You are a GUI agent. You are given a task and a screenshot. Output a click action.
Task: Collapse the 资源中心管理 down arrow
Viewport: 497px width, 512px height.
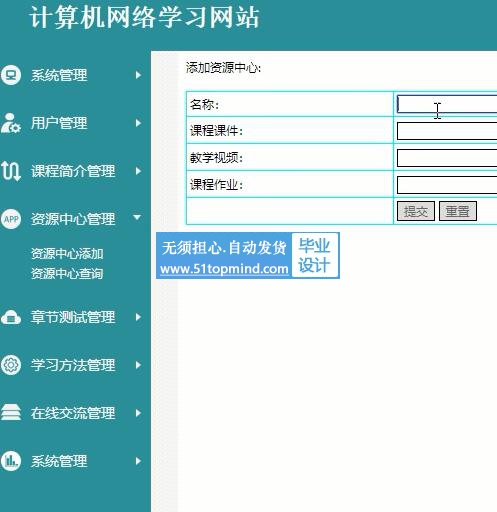pyautogui.click(x=137, y=218)
